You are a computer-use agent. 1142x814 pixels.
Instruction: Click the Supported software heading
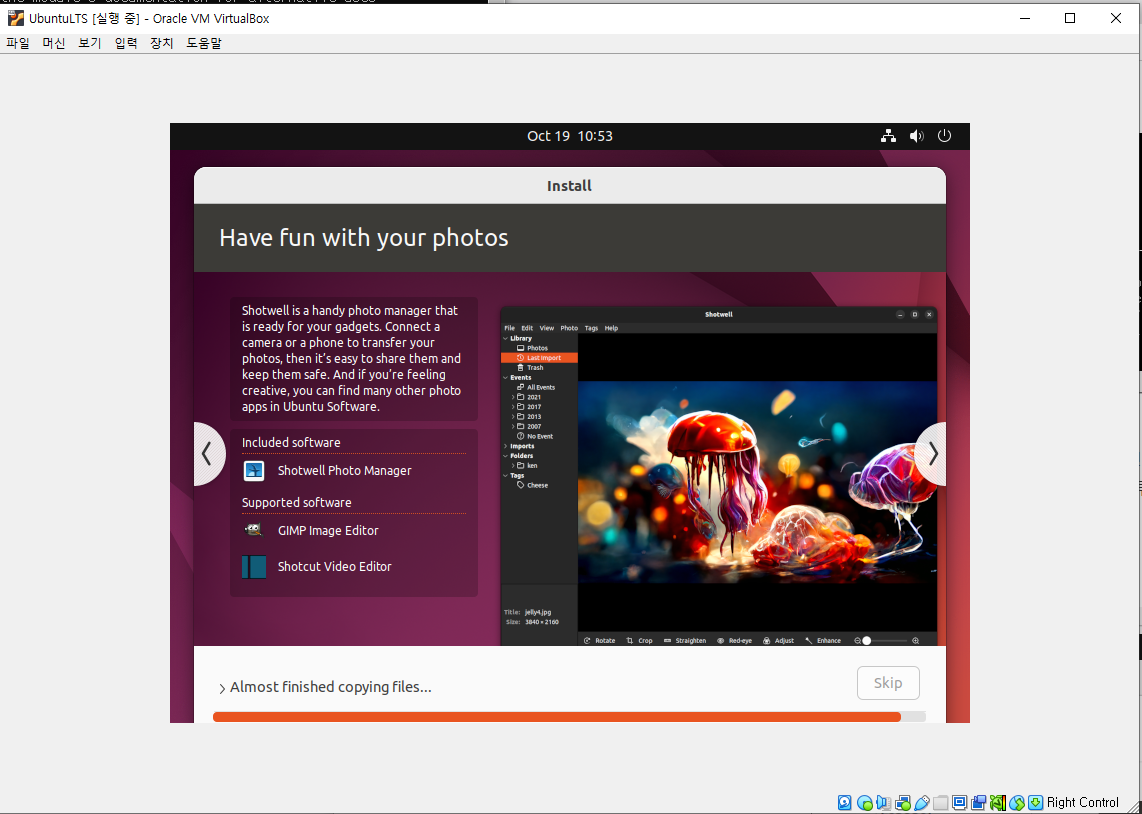pos(296,502)
